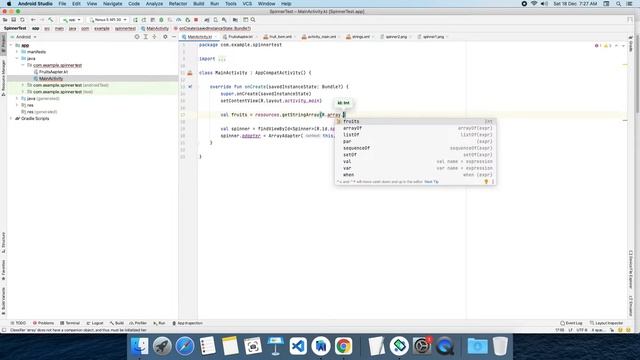
Task: Click the Collapse All icon in Project panel
Action: coord(154,37)
